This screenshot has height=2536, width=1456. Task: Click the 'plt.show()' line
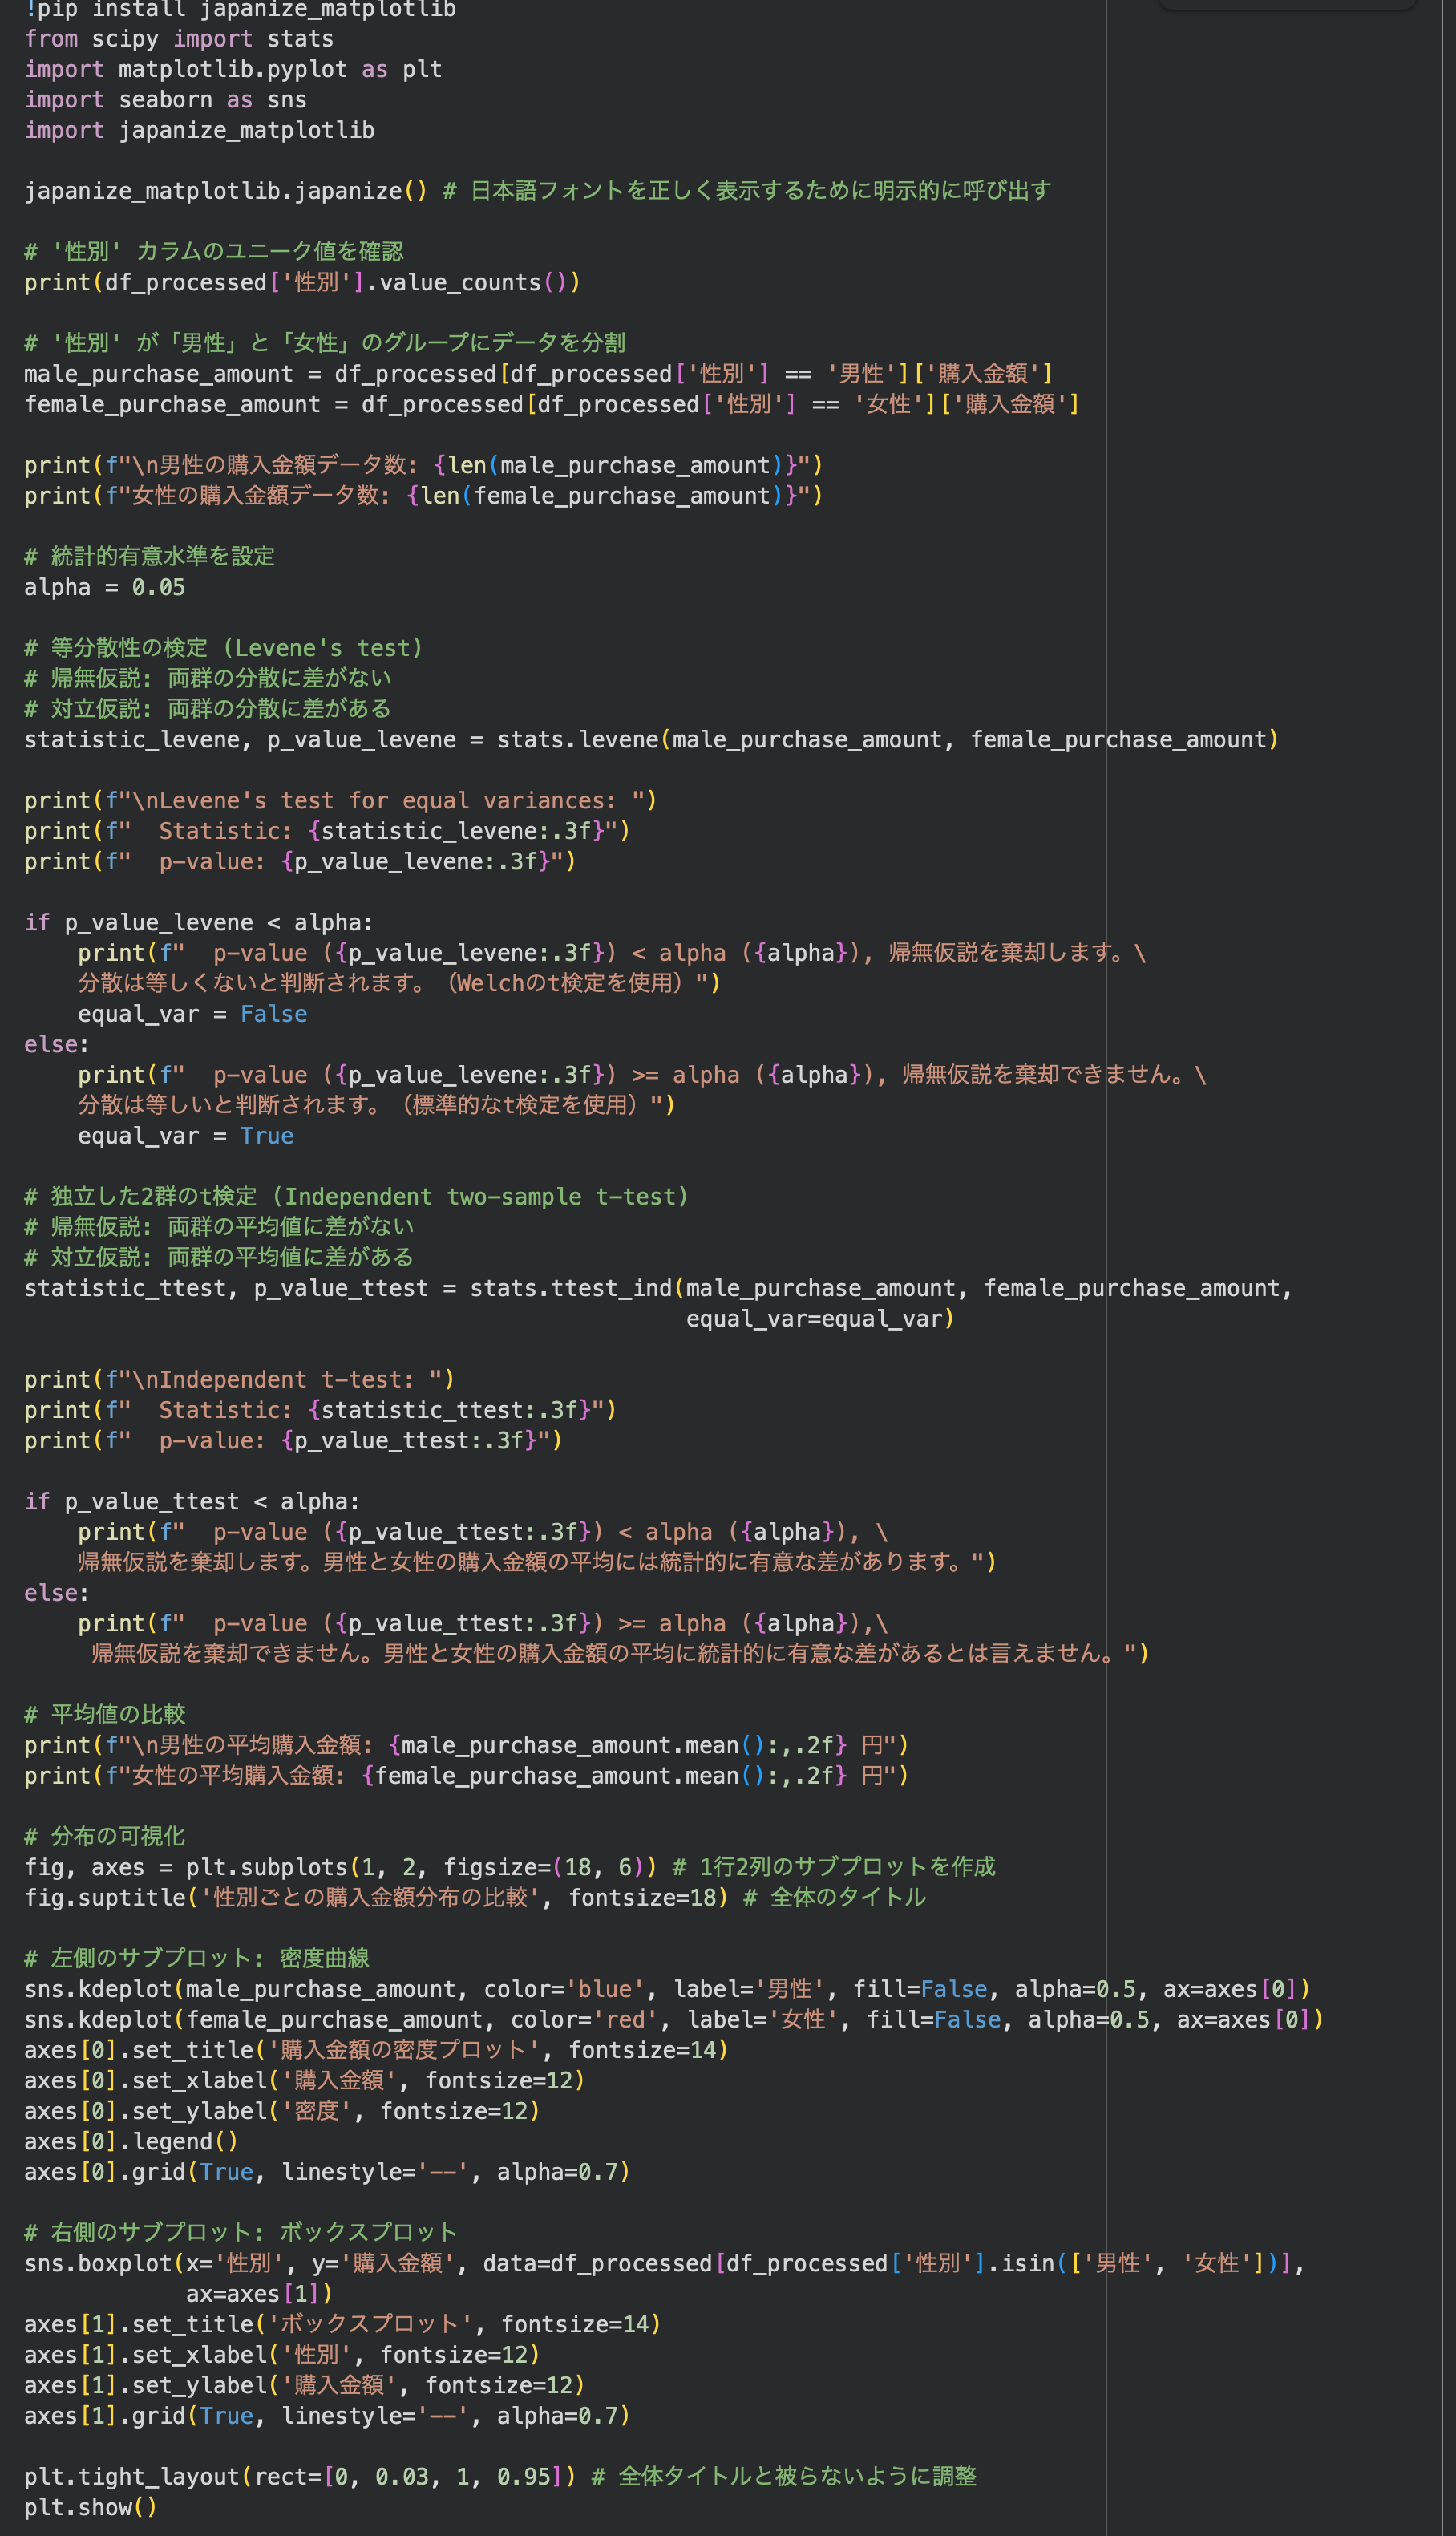(x=91, y=2508)
